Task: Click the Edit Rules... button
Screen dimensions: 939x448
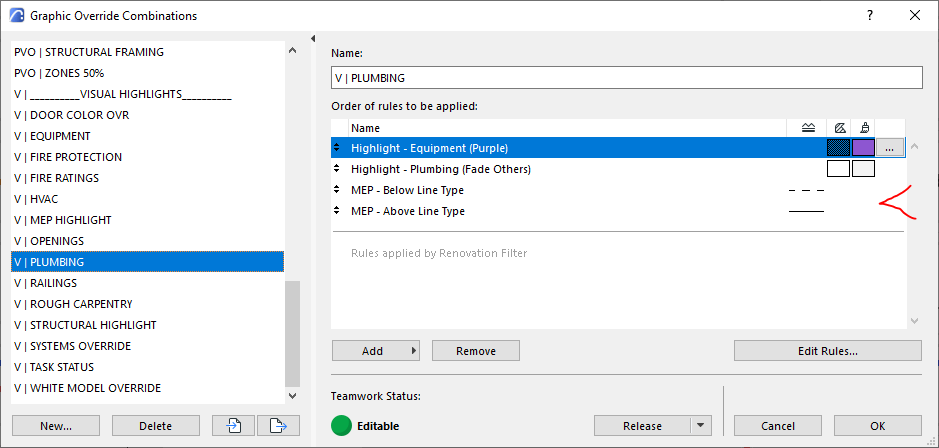Action: pyautogui.click(x=828, y=351)
